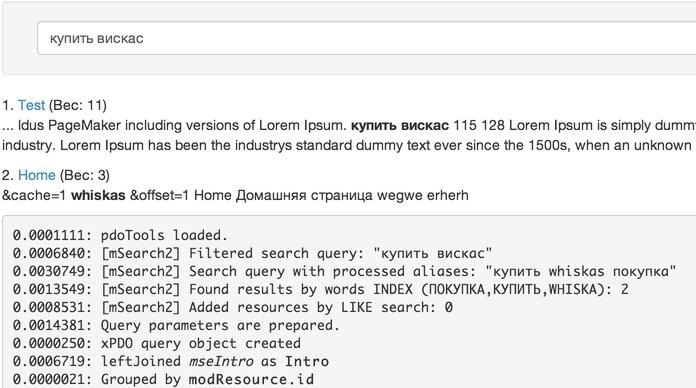Click log line "pdoTools loaded."

point(120,235)
